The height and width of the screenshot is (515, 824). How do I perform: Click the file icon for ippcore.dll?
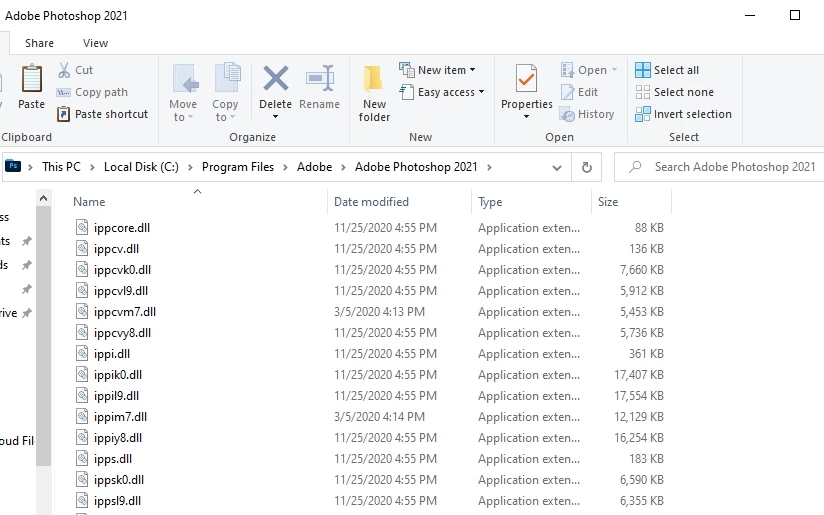[x=82, y=228]
